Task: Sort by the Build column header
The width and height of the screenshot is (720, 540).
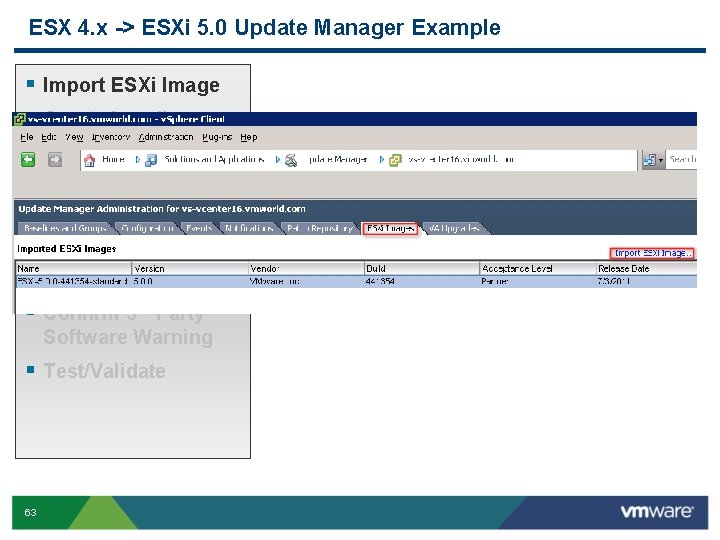Action: [x=422, y=268]
